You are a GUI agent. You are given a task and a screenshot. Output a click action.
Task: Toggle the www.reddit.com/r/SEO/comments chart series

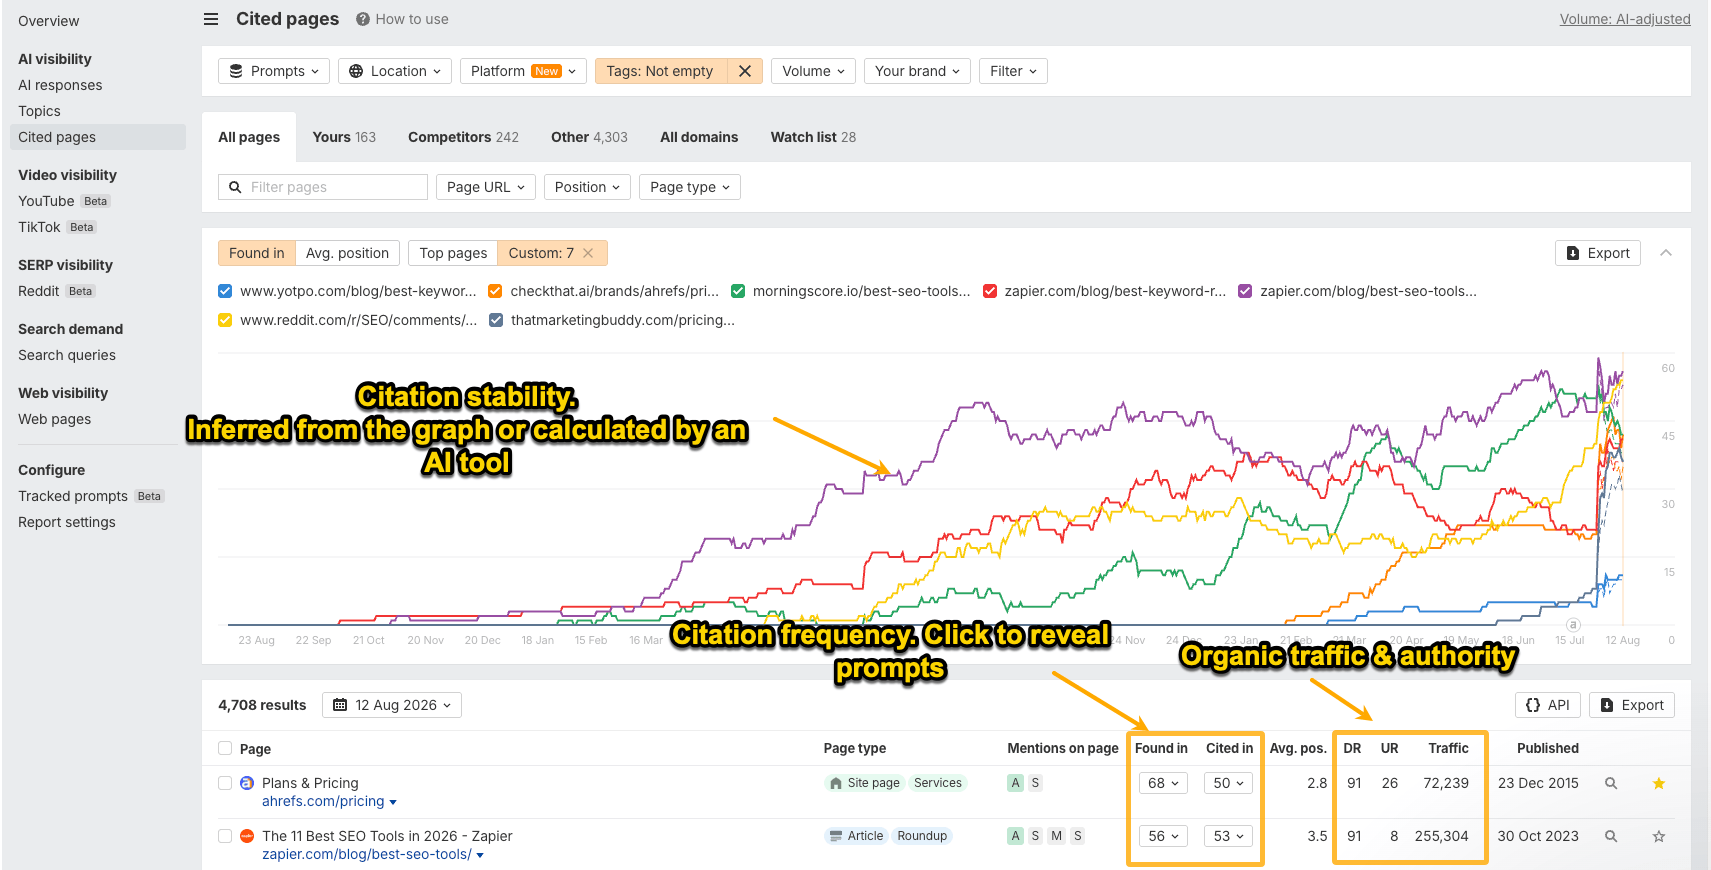click(225, 320)
